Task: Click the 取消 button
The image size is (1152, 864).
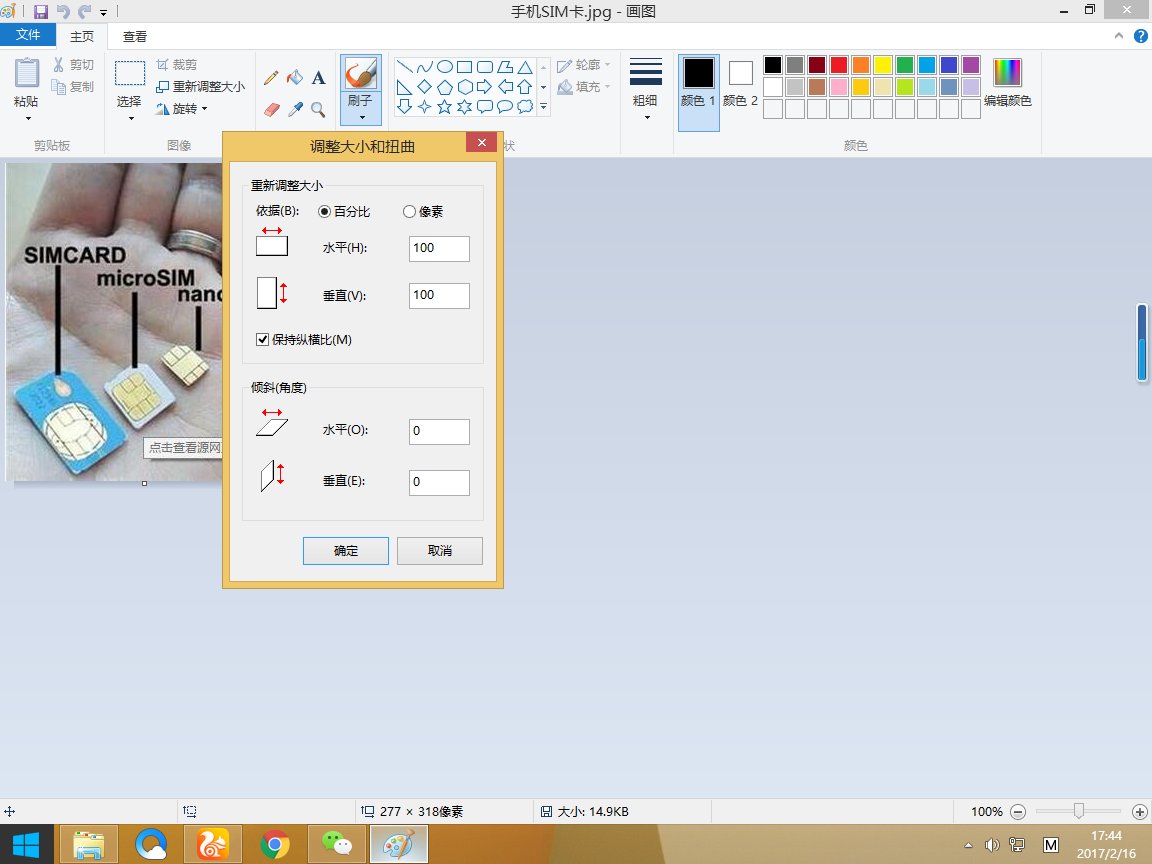Action: click(440, 551)
